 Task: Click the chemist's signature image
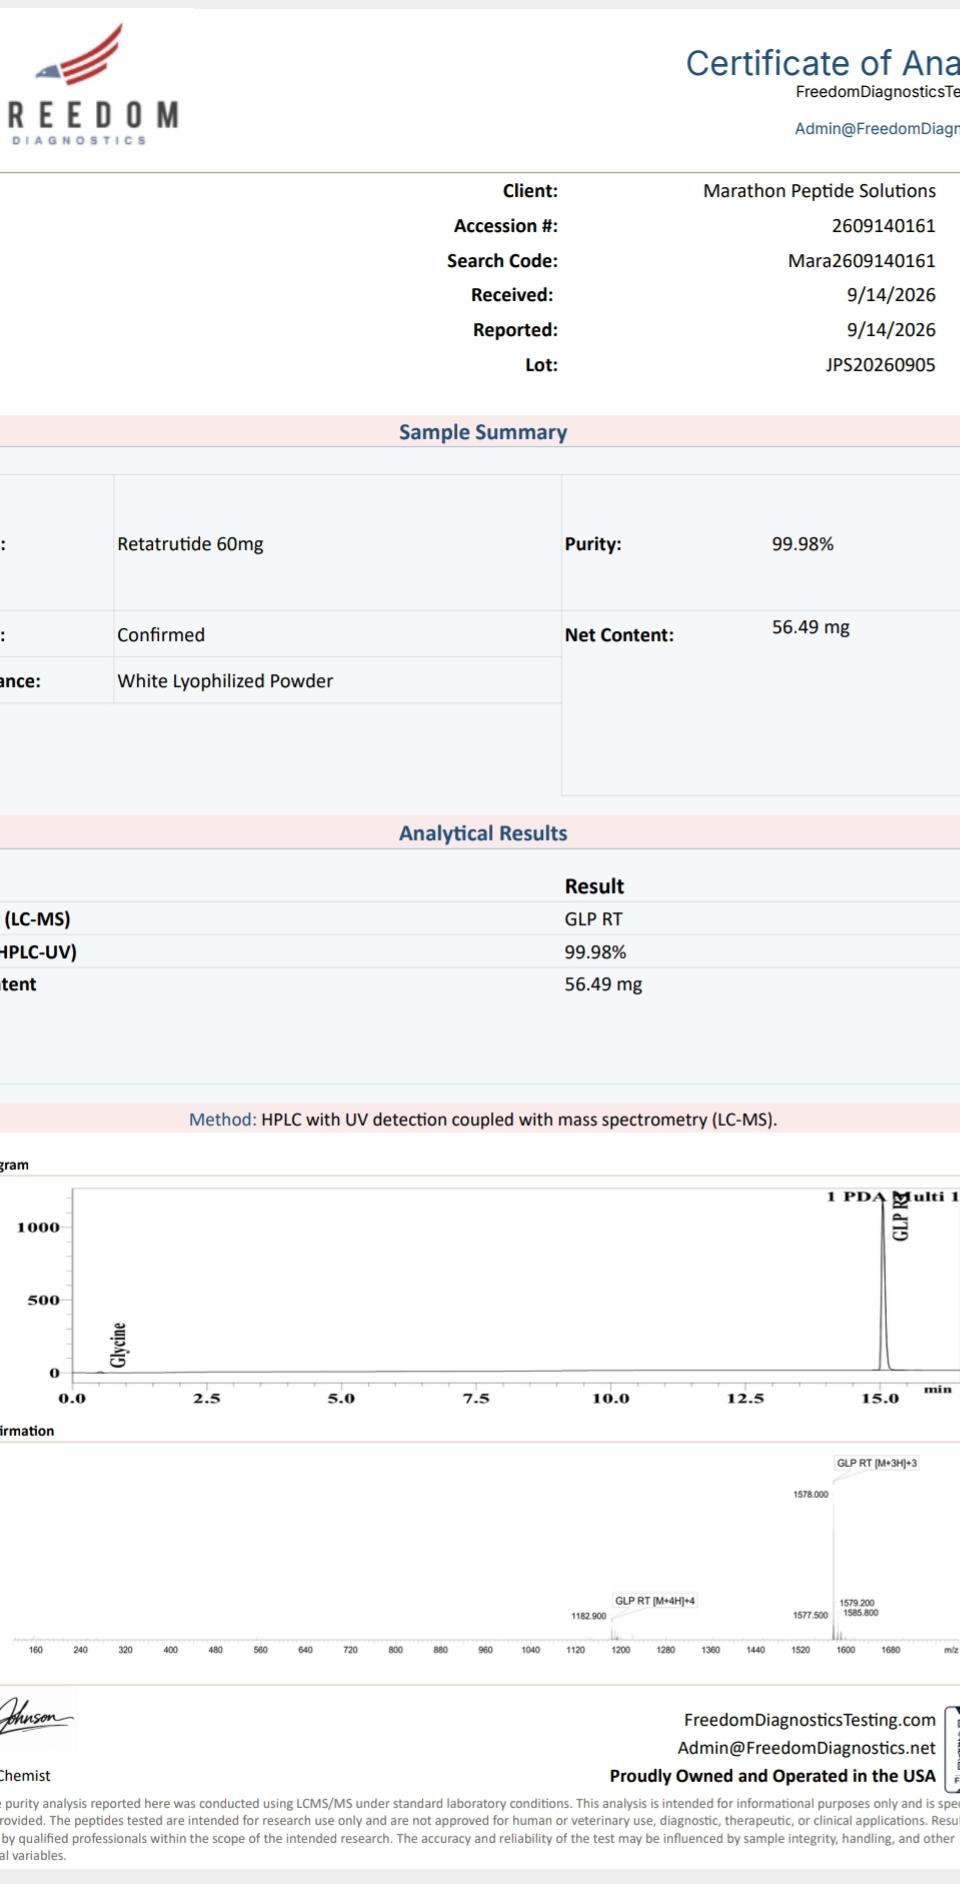point(37,1719)
